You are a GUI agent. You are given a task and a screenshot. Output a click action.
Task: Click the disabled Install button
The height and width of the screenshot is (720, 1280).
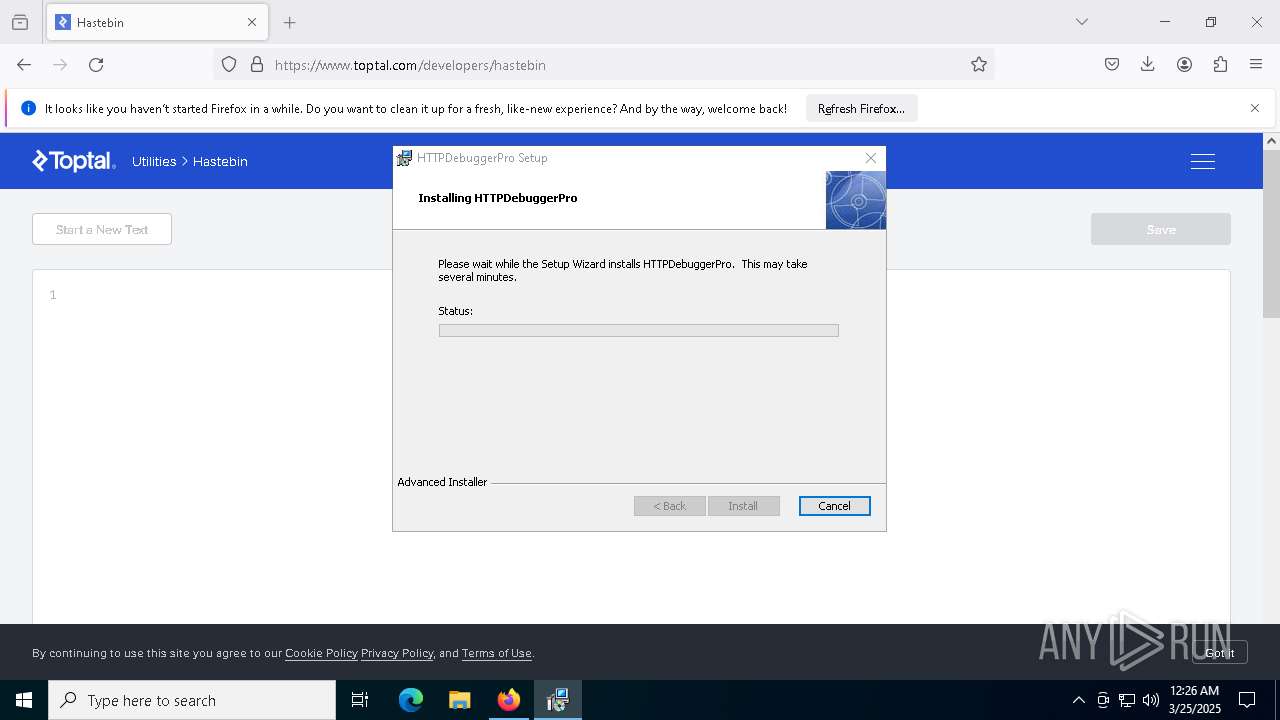[x=743, y=506]
